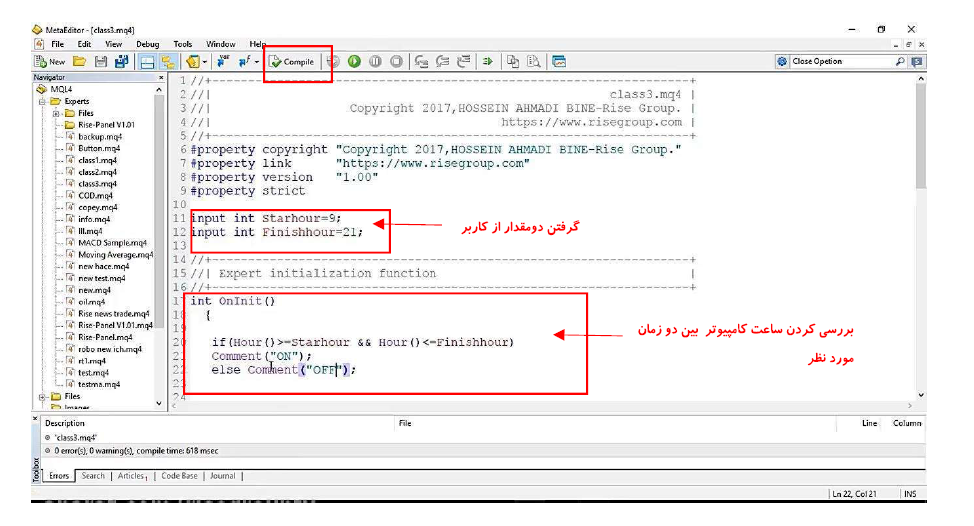
Task: Click the Step Into debug icon
Action: click(422, 61)
